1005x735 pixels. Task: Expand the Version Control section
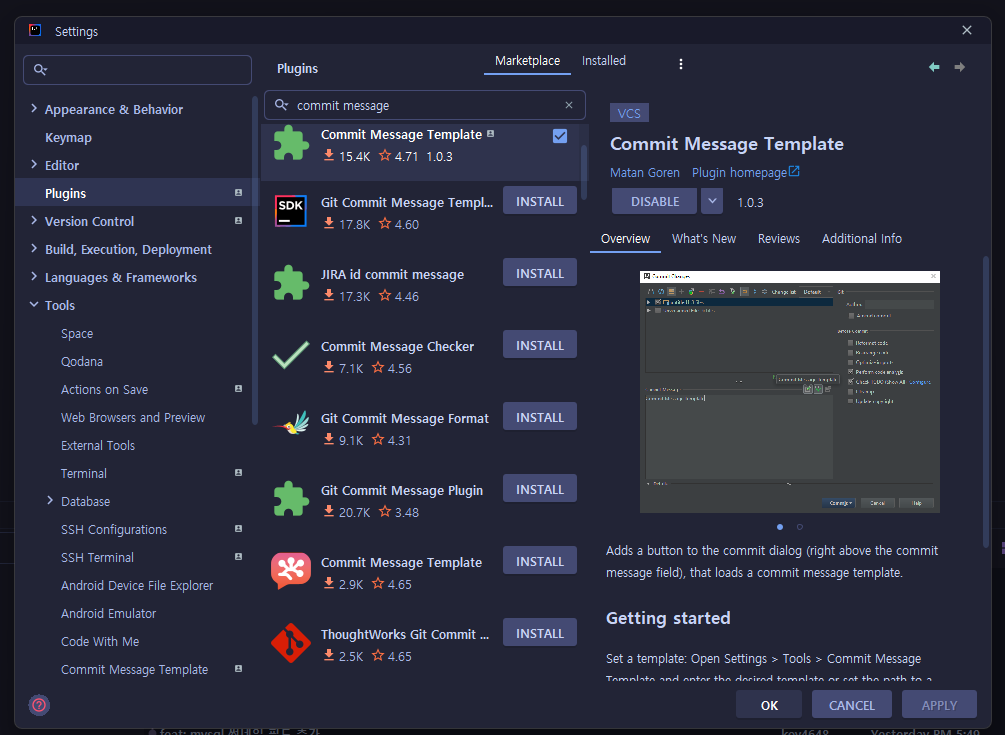click(33, 221)
